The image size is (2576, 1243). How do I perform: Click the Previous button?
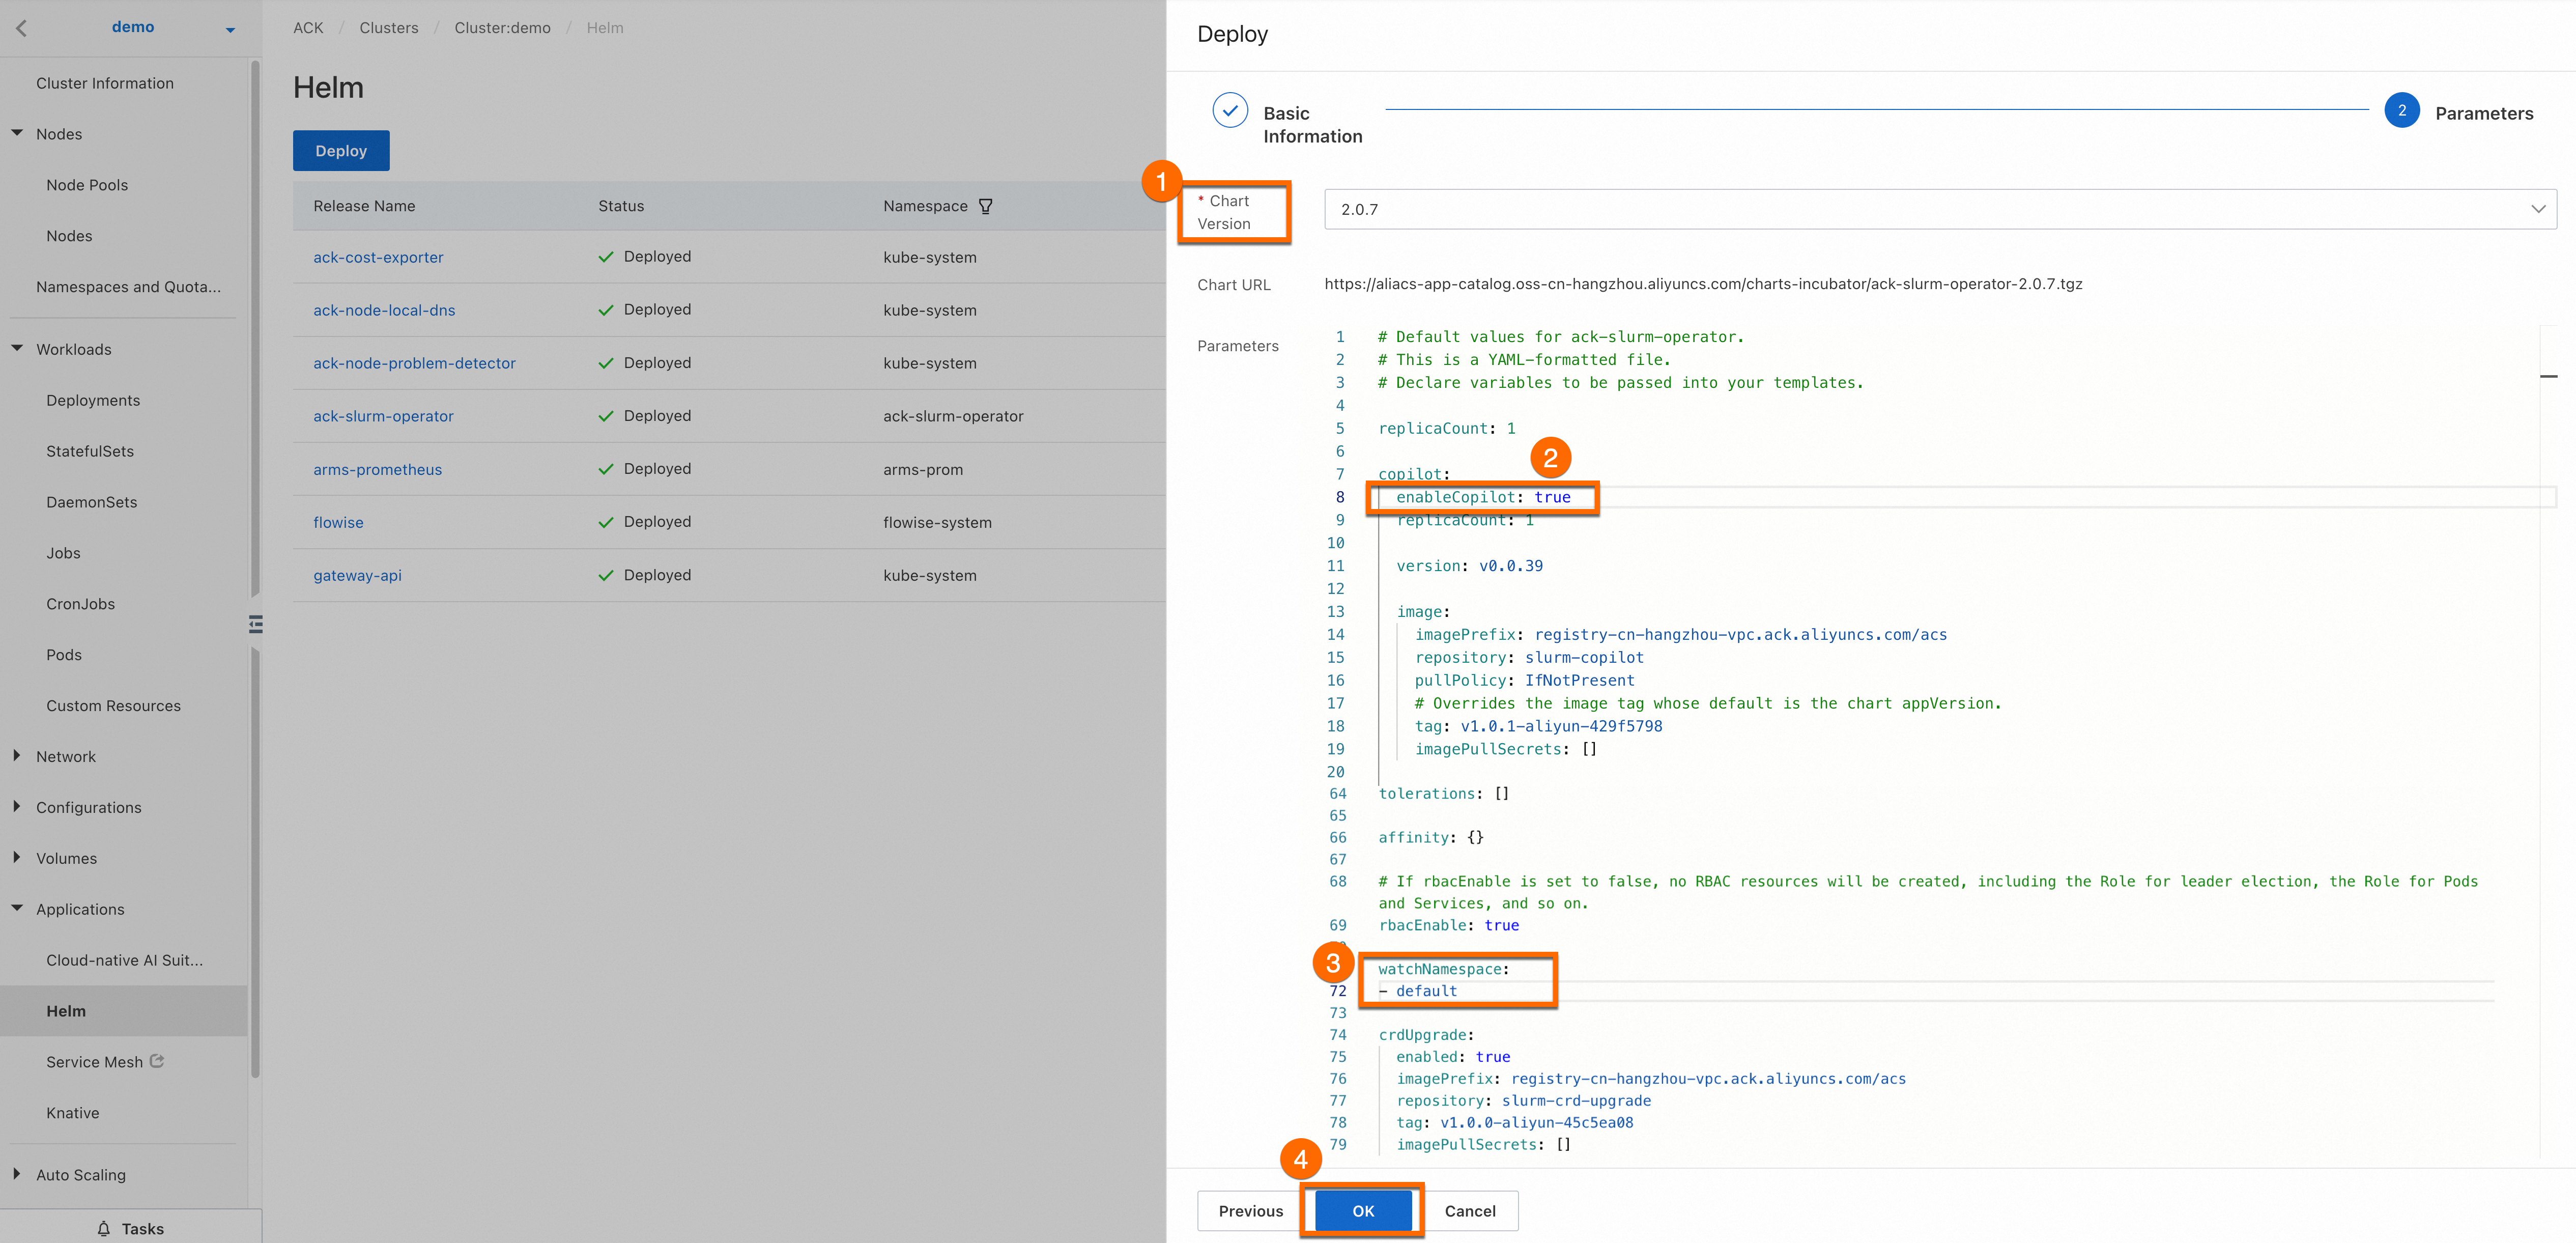point(1250,1211)
